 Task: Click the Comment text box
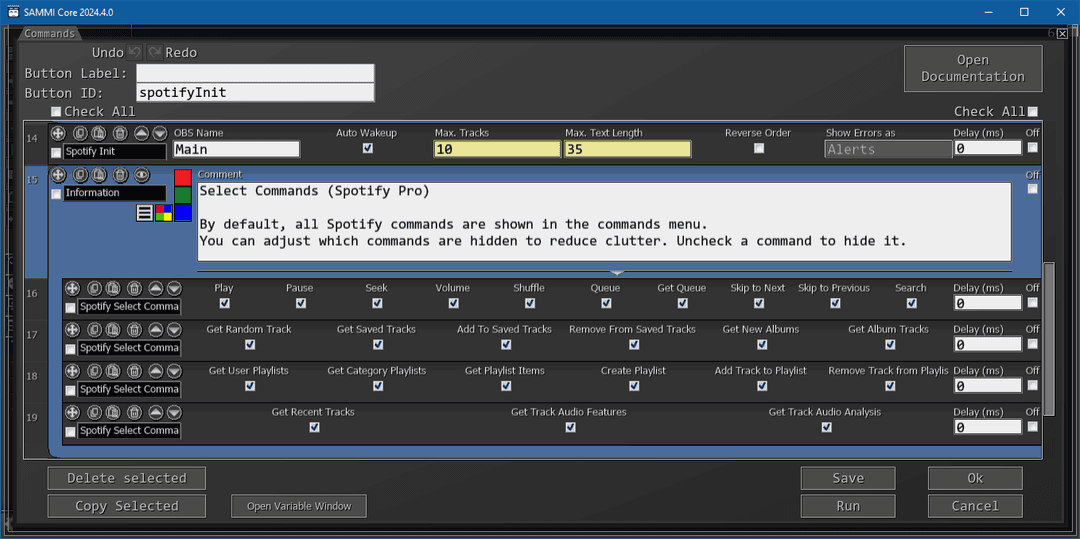(604, 222)
